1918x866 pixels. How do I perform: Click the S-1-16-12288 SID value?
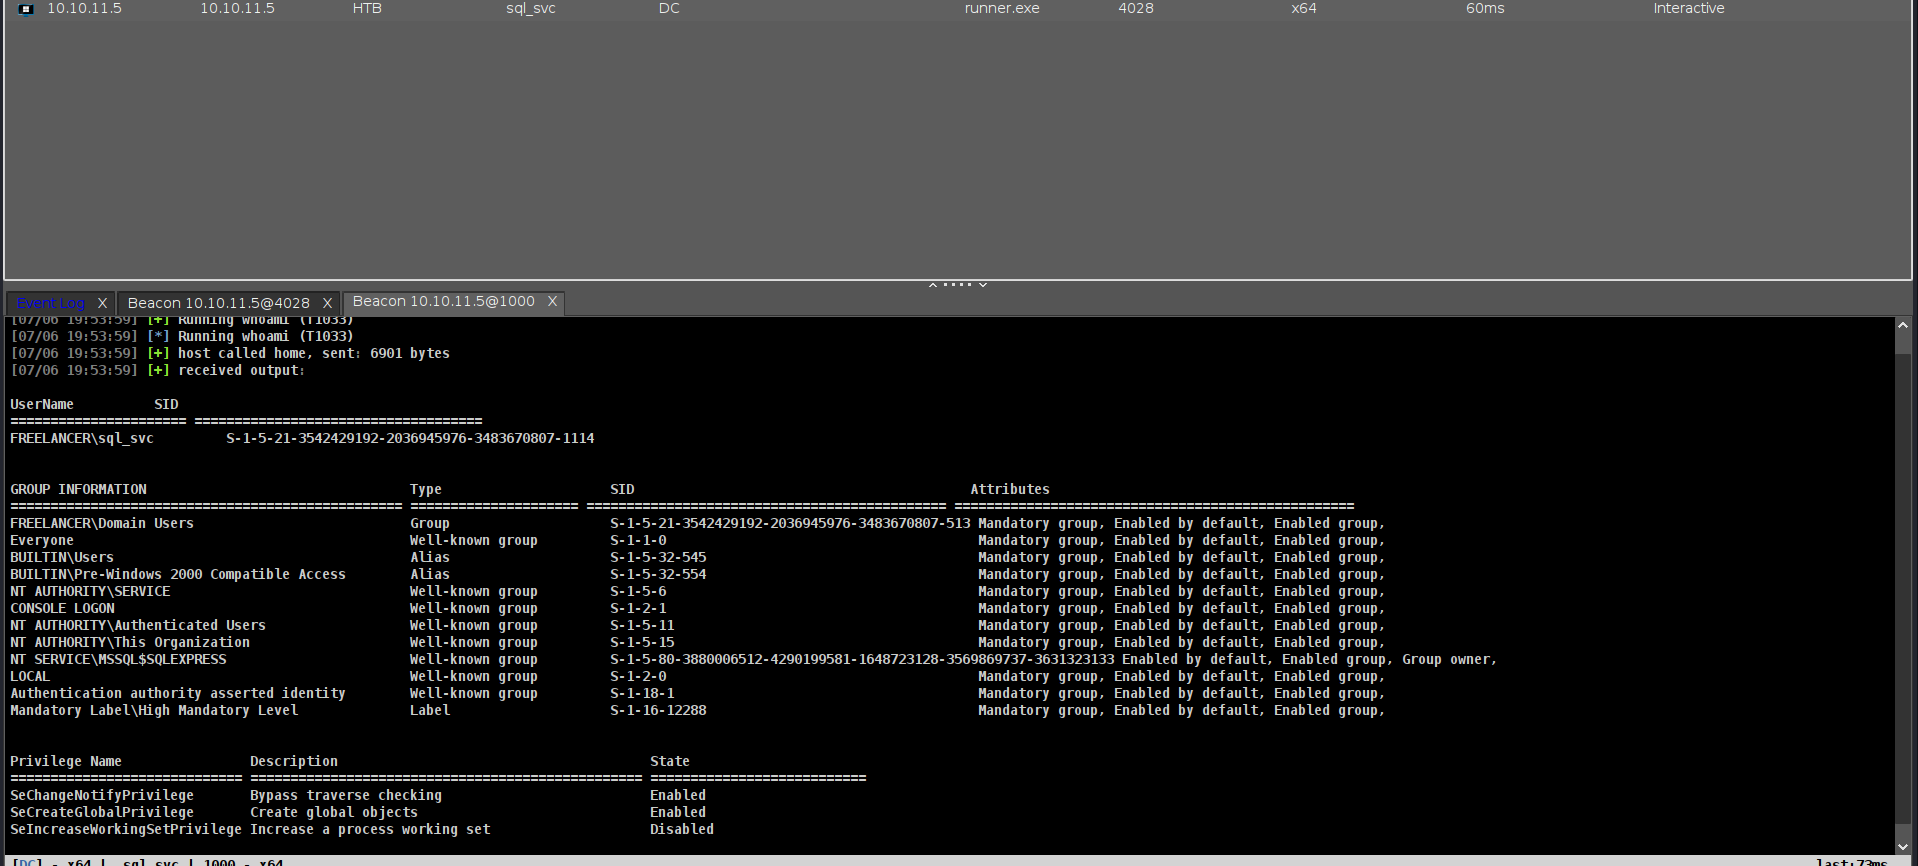(x=658, y=710)
